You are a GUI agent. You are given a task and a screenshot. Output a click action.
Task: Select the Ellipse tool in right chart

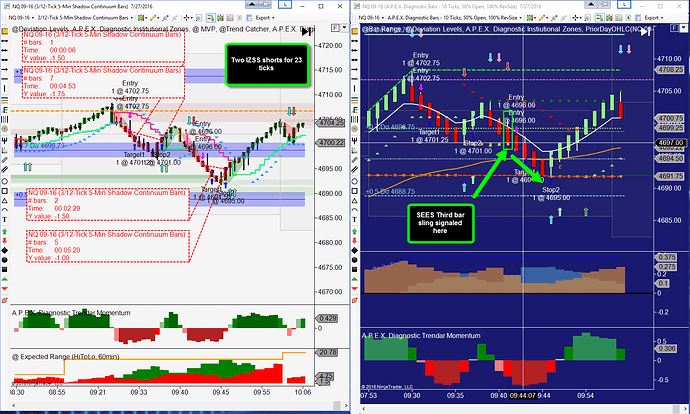click(x=355, y=182)
